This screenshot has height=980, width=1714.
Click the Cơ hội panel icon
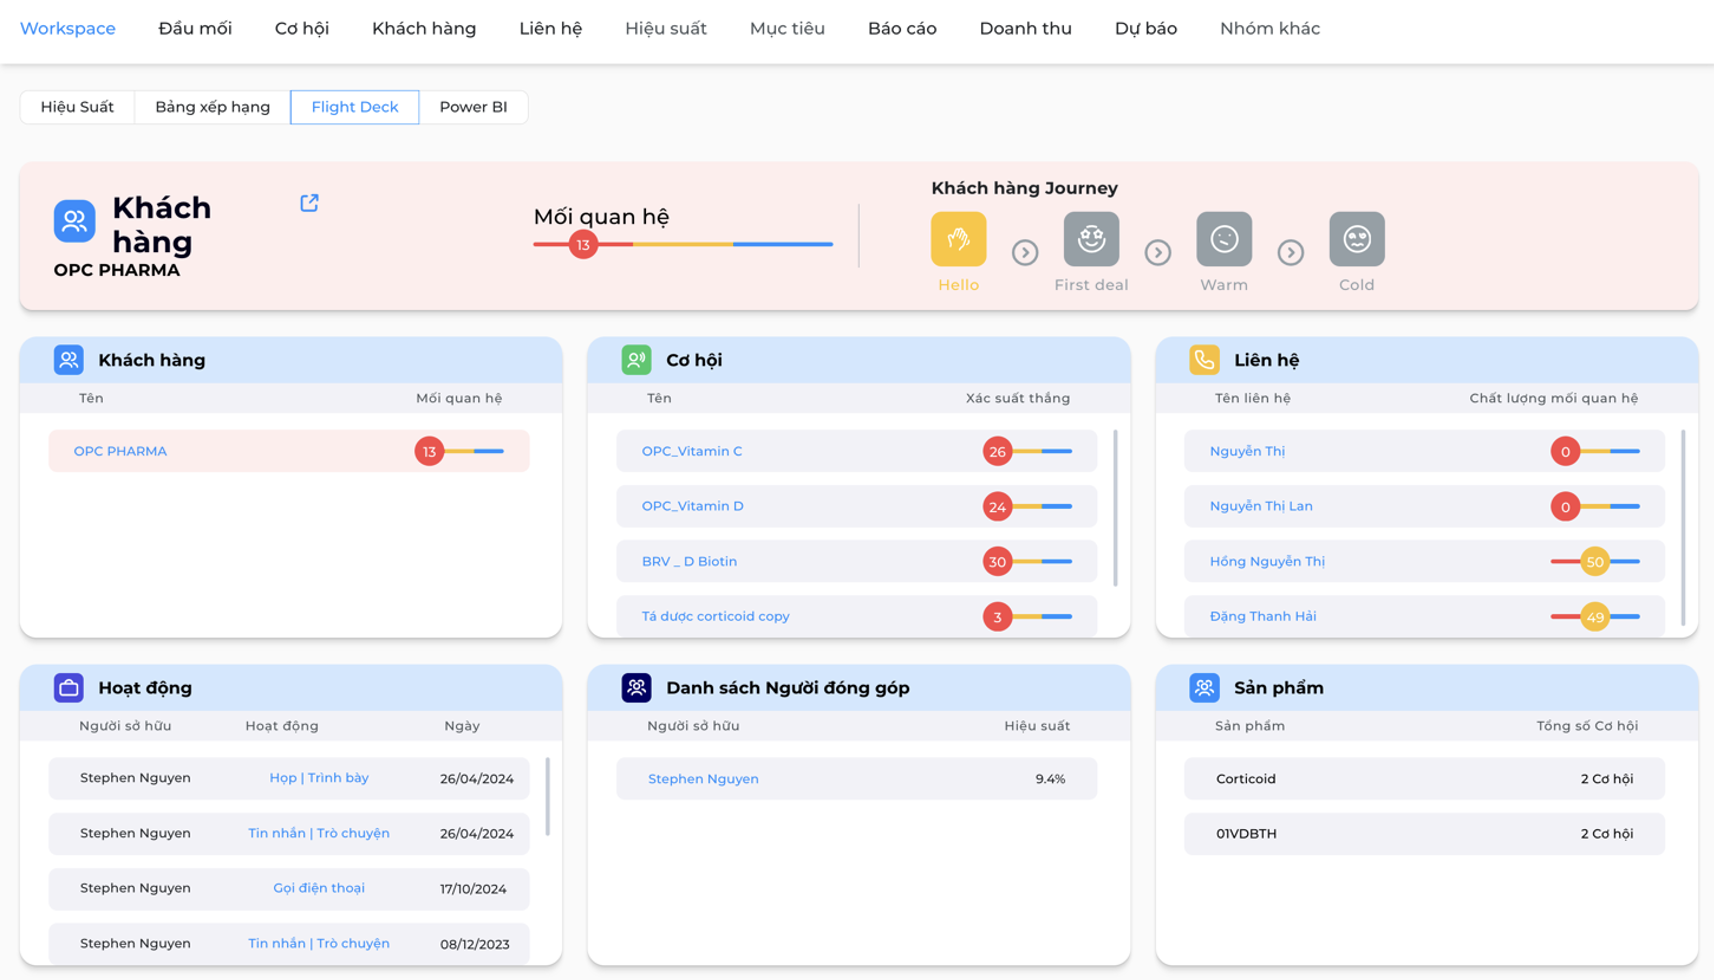pos(636,360)
